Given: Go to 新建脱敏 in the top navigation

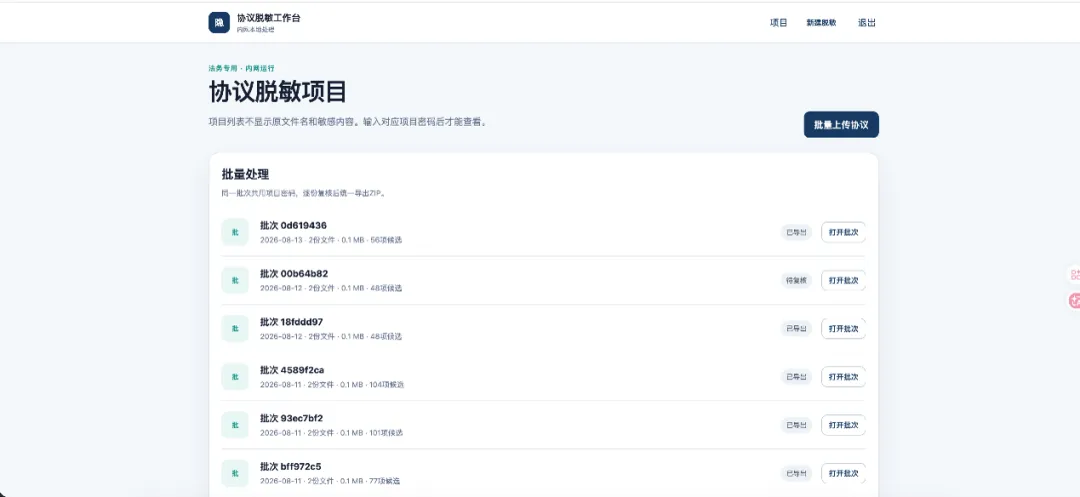Looking at the screenshot, I should (822, 23).
